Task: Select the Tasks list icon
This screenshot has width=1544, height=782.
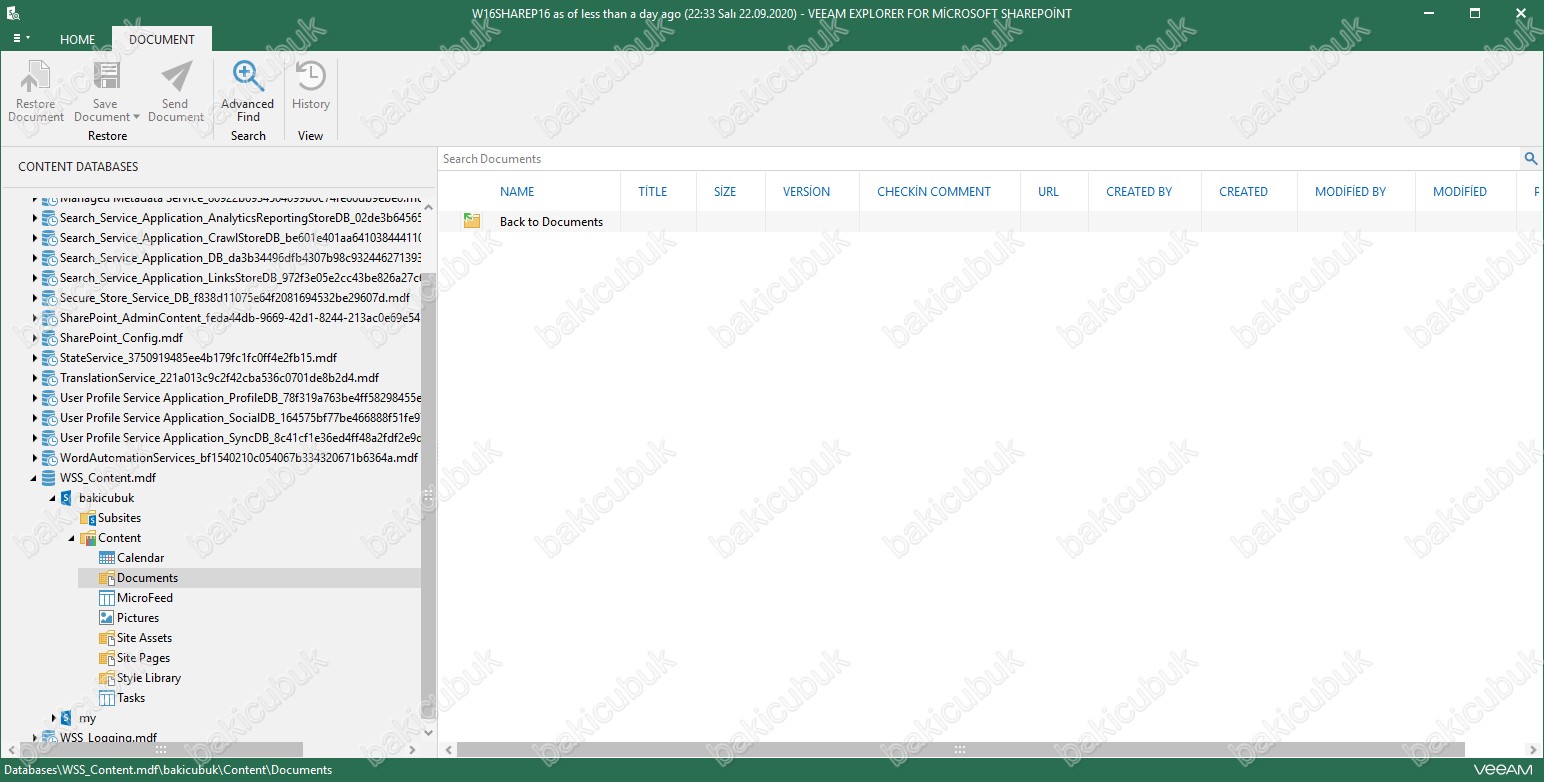Action: tap(107, 698)
